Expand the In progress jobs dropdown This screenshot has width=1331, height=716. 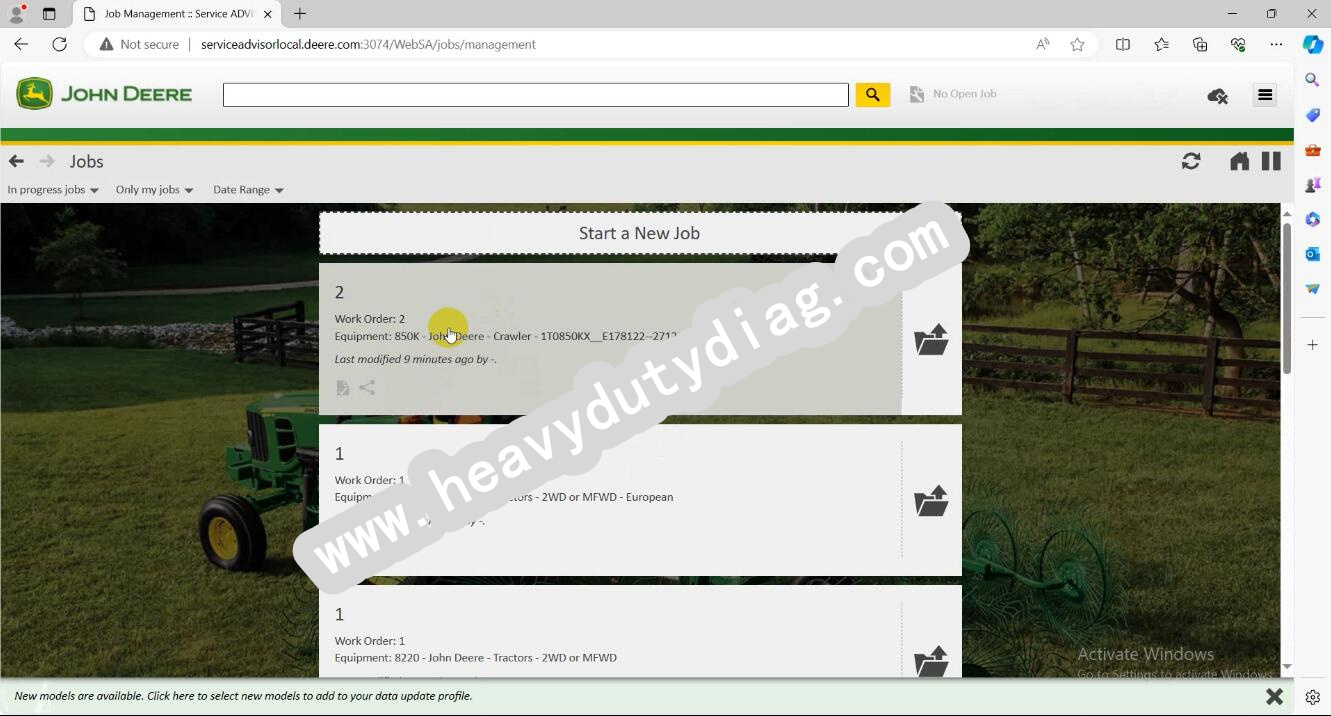click(x=53, y=189)
